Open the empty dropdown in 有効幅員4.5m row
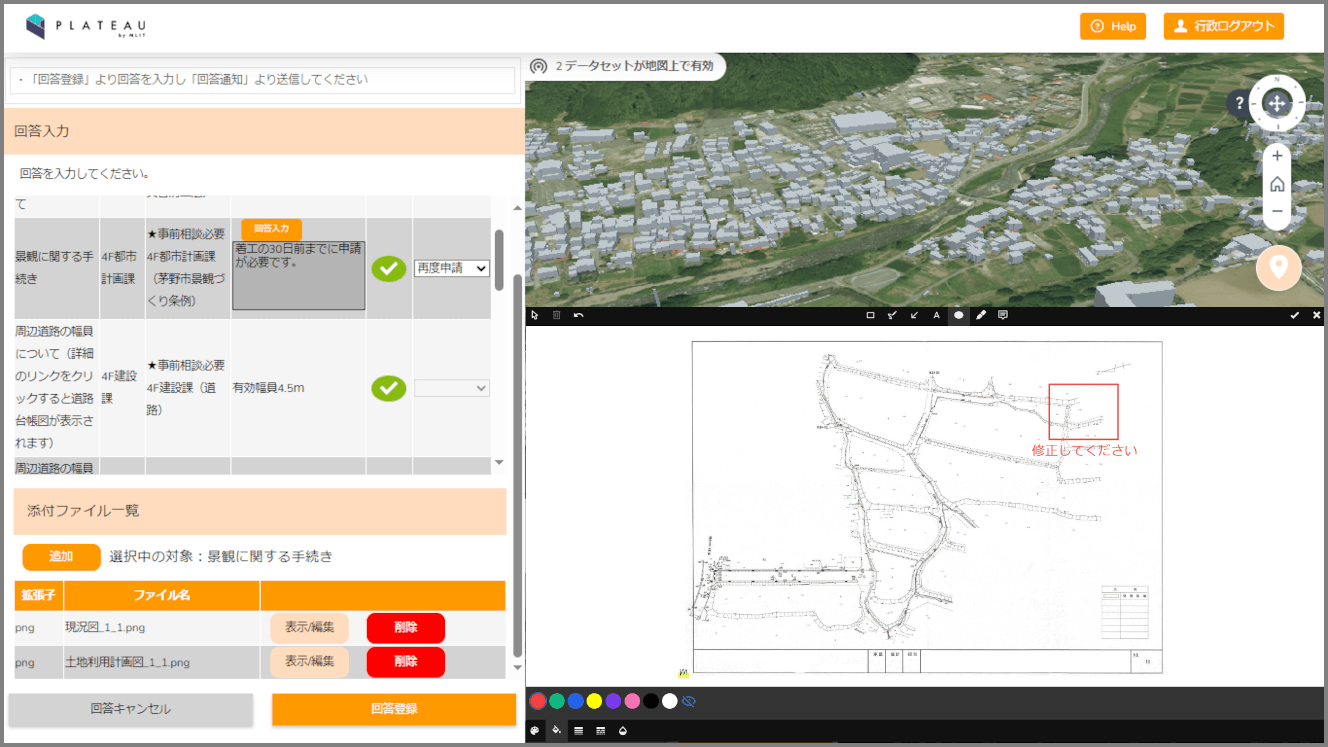This screenshot has height=747, width=1328. (x=452, y=388)
